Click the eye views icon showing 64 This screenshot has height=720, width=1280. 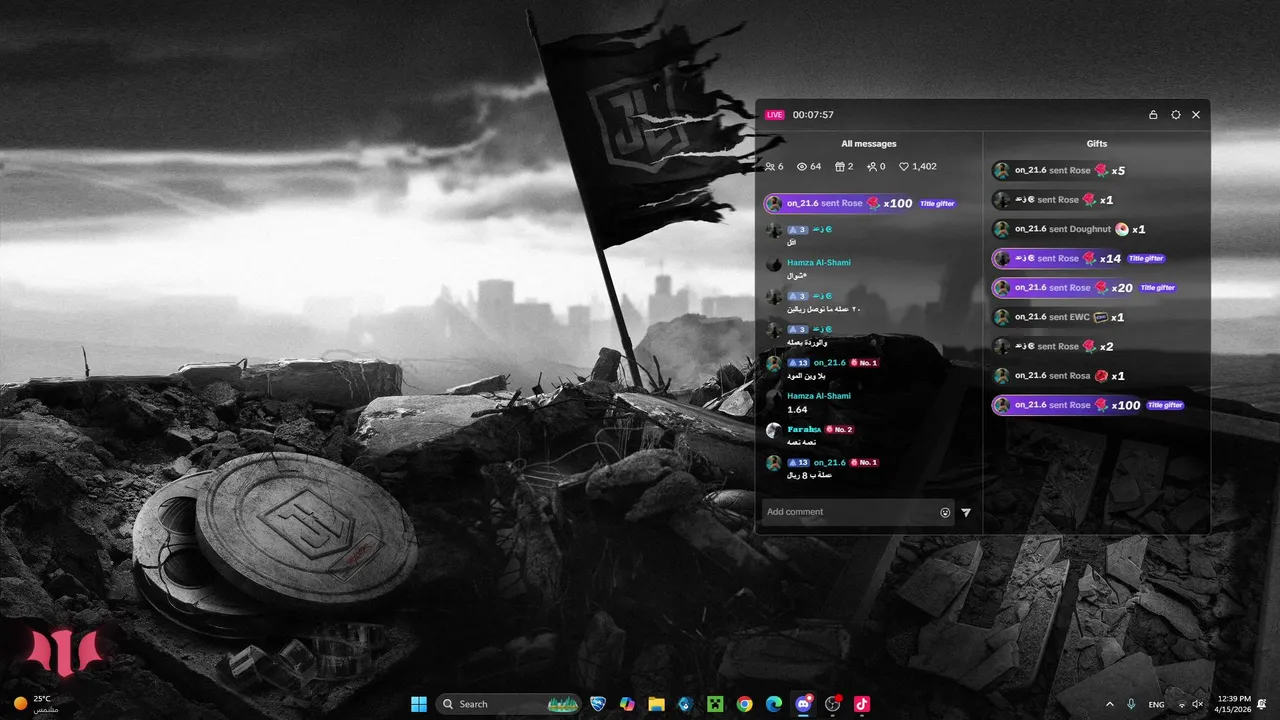click(x=802, y=167)
